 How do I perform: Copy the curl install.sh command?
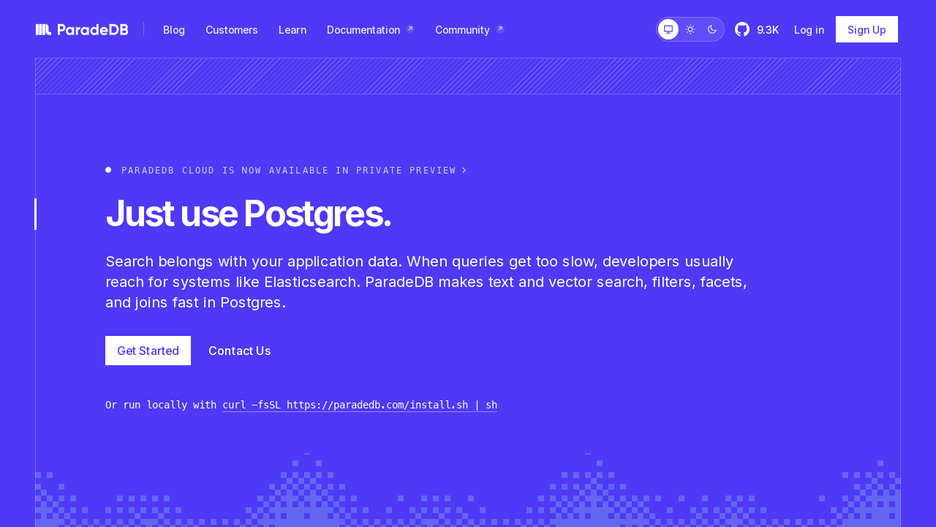coord(359,405)
